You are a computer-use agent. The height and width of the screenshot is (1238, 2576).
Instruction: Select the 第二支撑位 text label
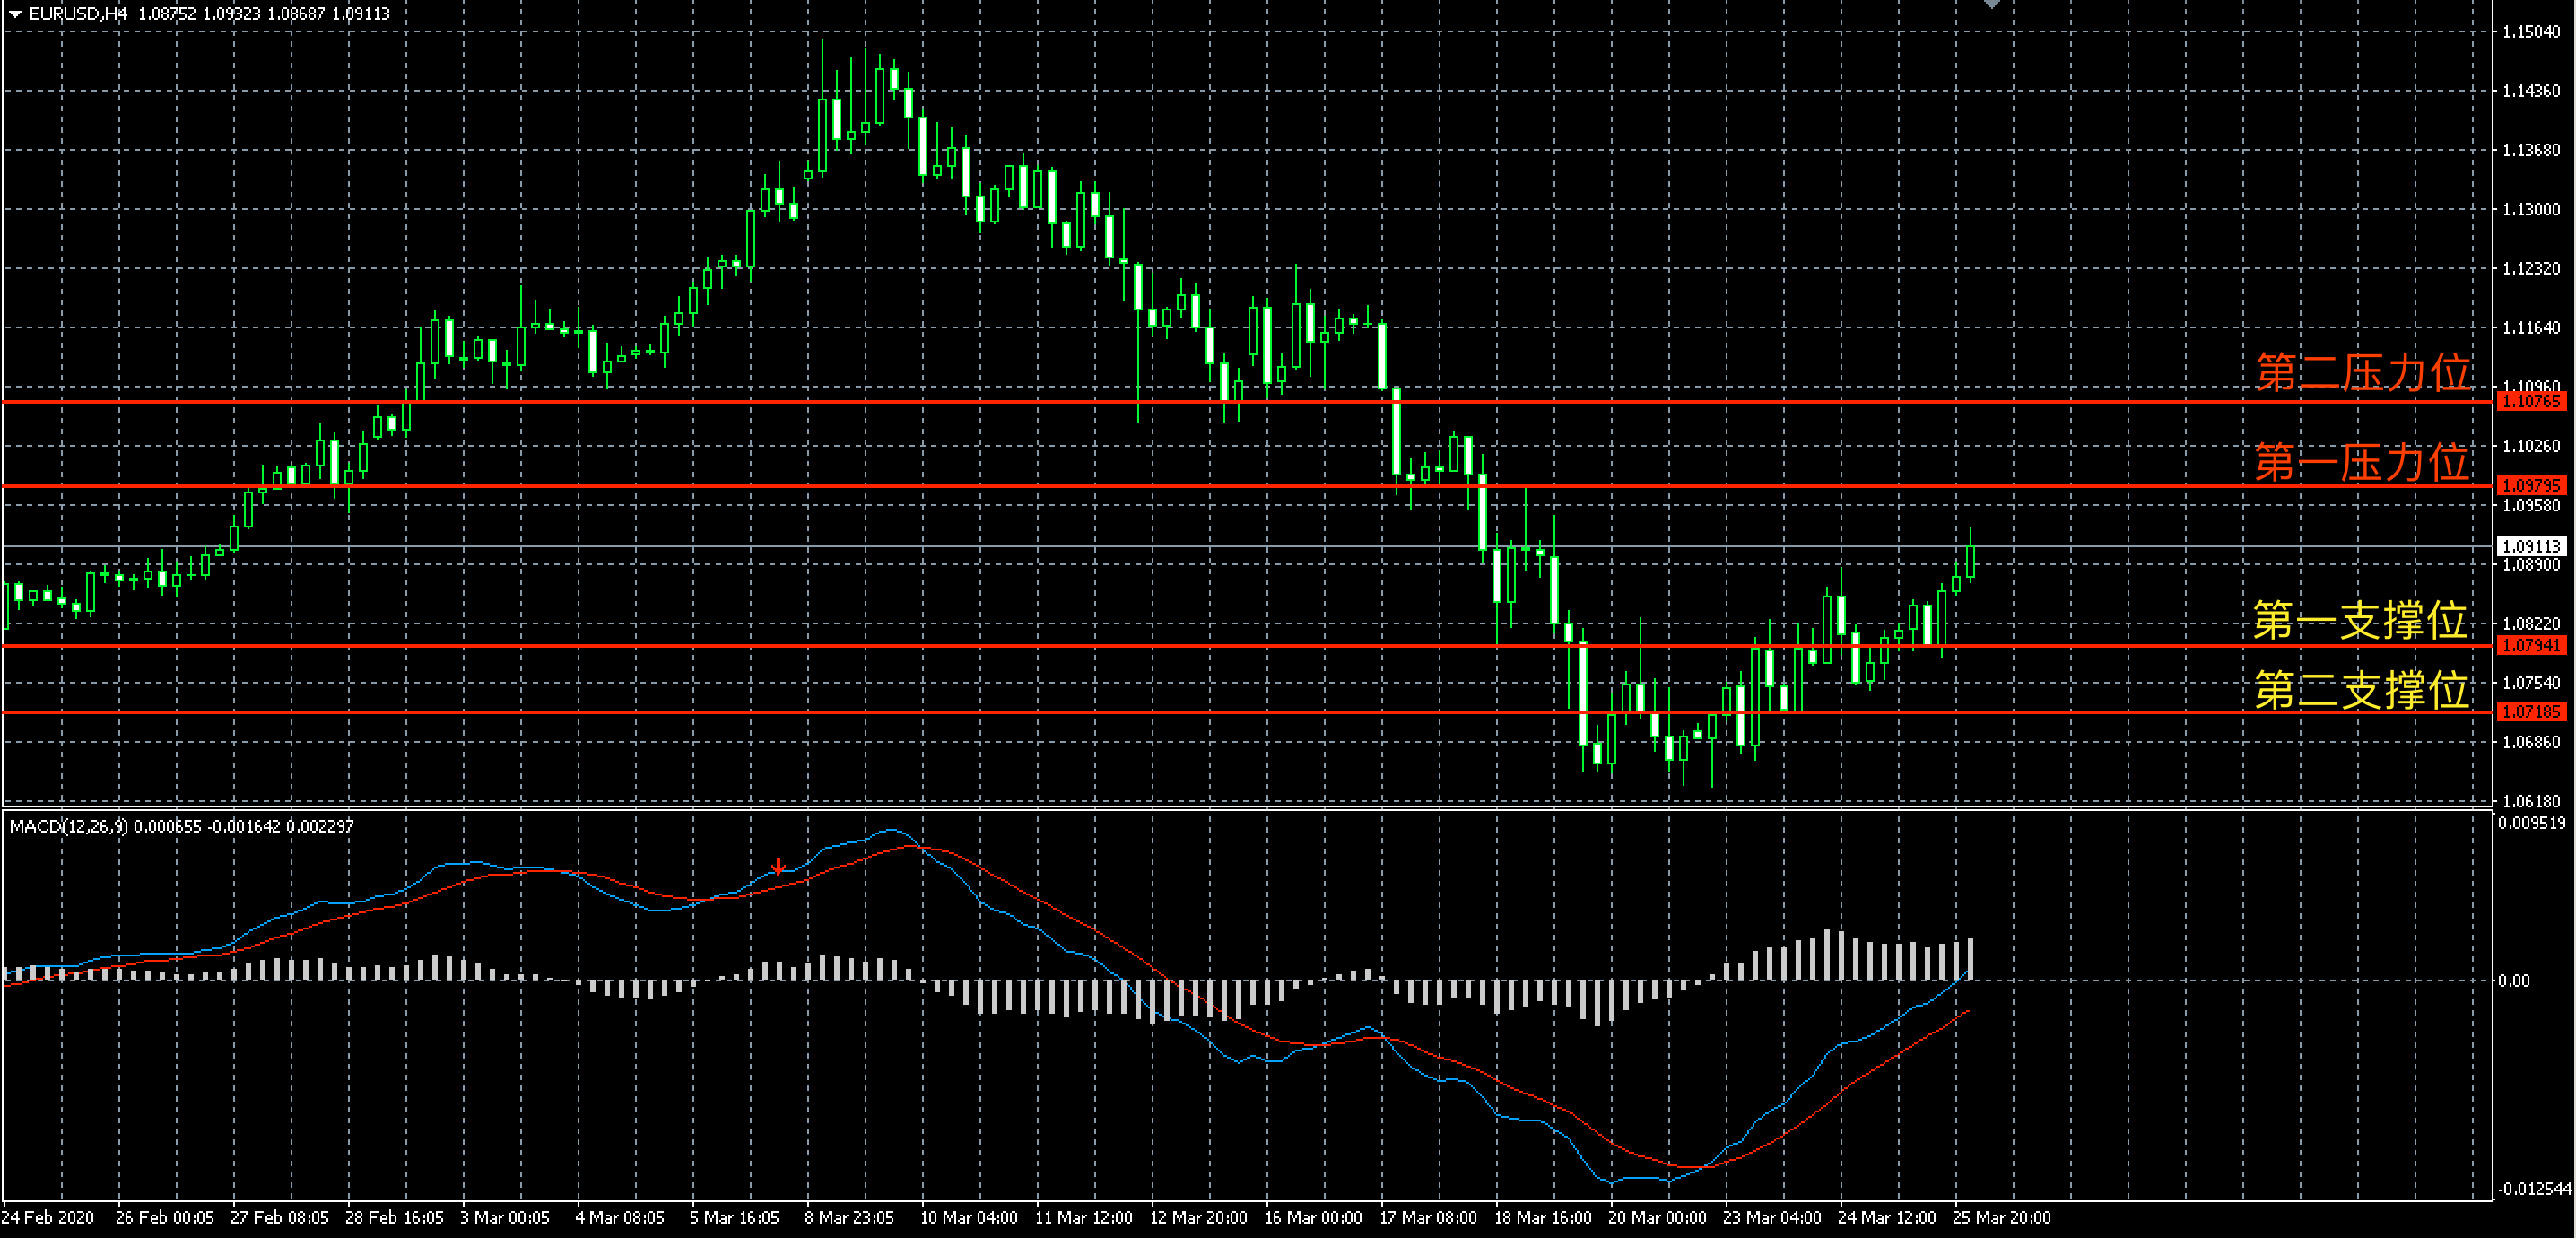[2362, 690]
